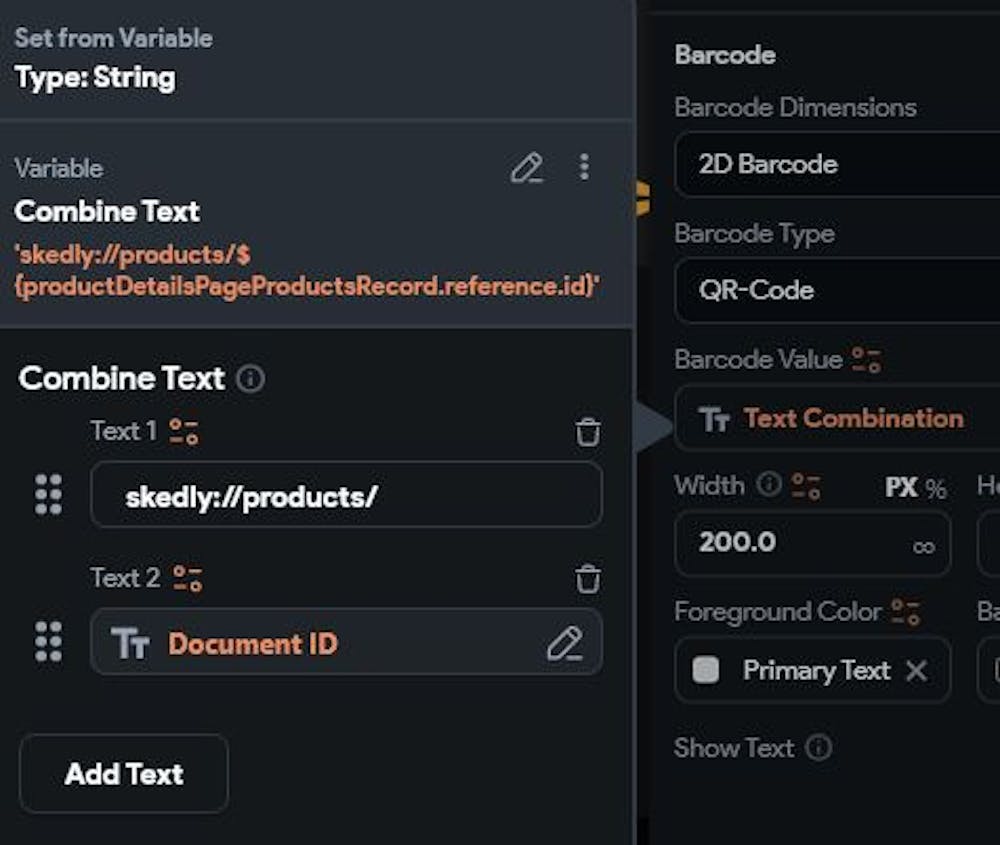Viewport: 1000px width, 845px height.
Task: Click the Text 2 variable binding icon
Action: pyautogui.click(x=187, y=579)
